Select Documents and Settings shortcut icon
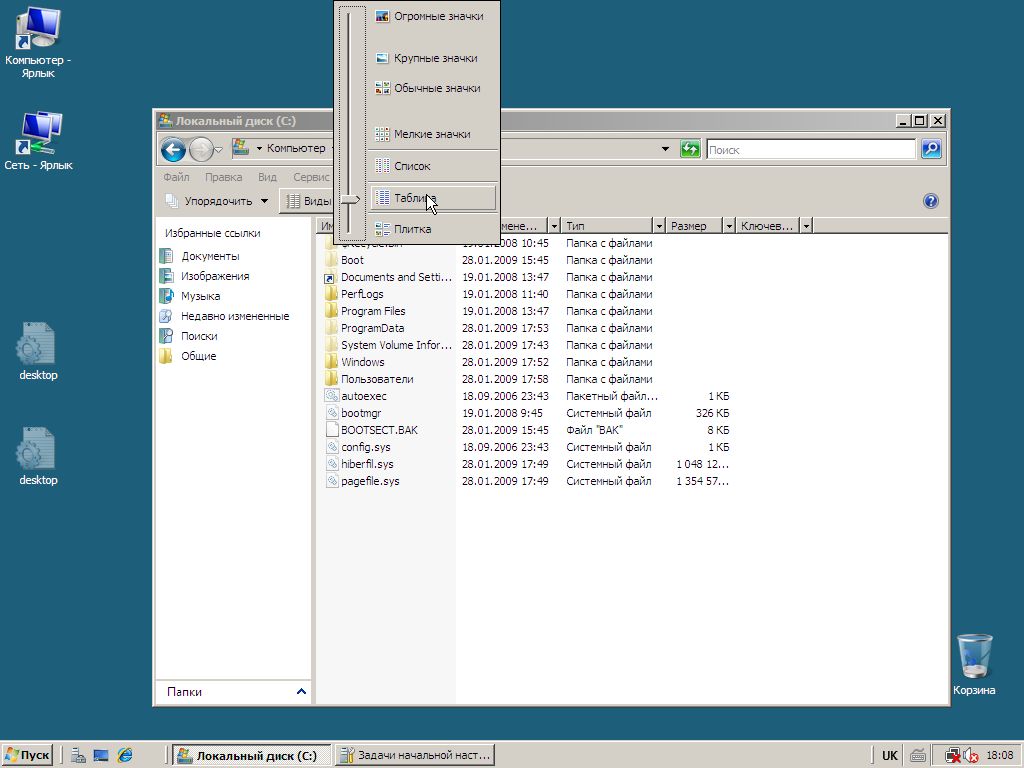Image resolution: width=1024 pixels, height=768 pixels. point(332,277)
